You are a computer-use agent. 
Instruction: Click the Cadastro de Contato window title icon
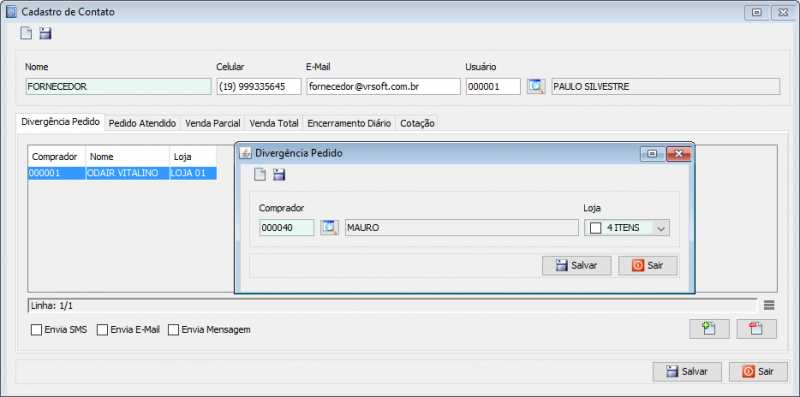11,12
